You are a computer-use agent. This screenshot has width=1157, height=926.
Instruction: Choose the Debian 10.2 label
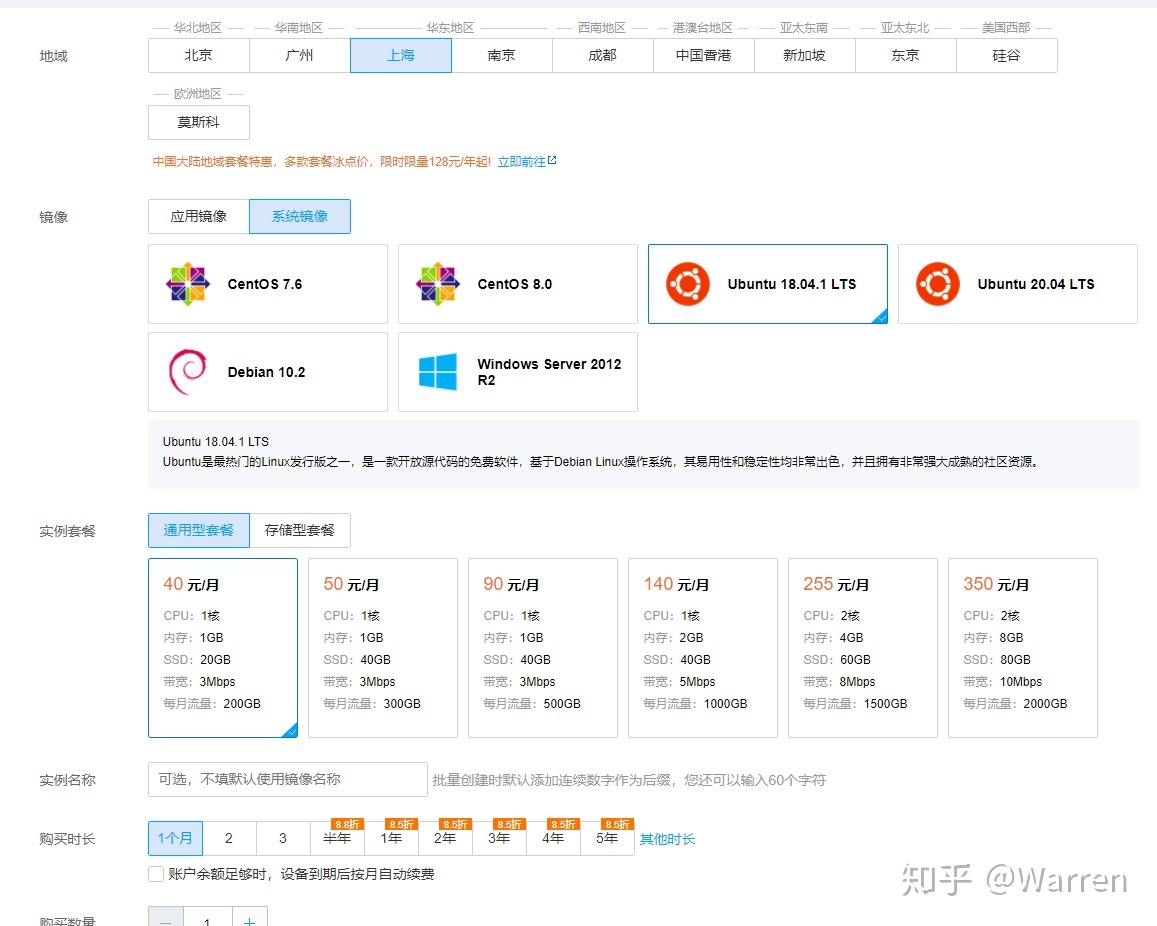coord(266,372)
